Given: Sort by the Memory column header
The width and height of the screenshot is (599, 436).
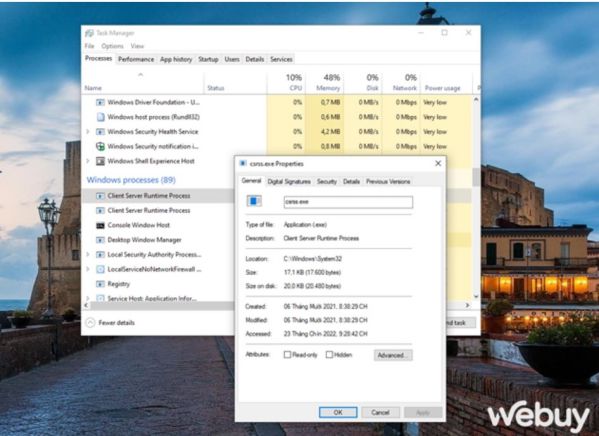Looking at the screenshot, I should (324, 83).
